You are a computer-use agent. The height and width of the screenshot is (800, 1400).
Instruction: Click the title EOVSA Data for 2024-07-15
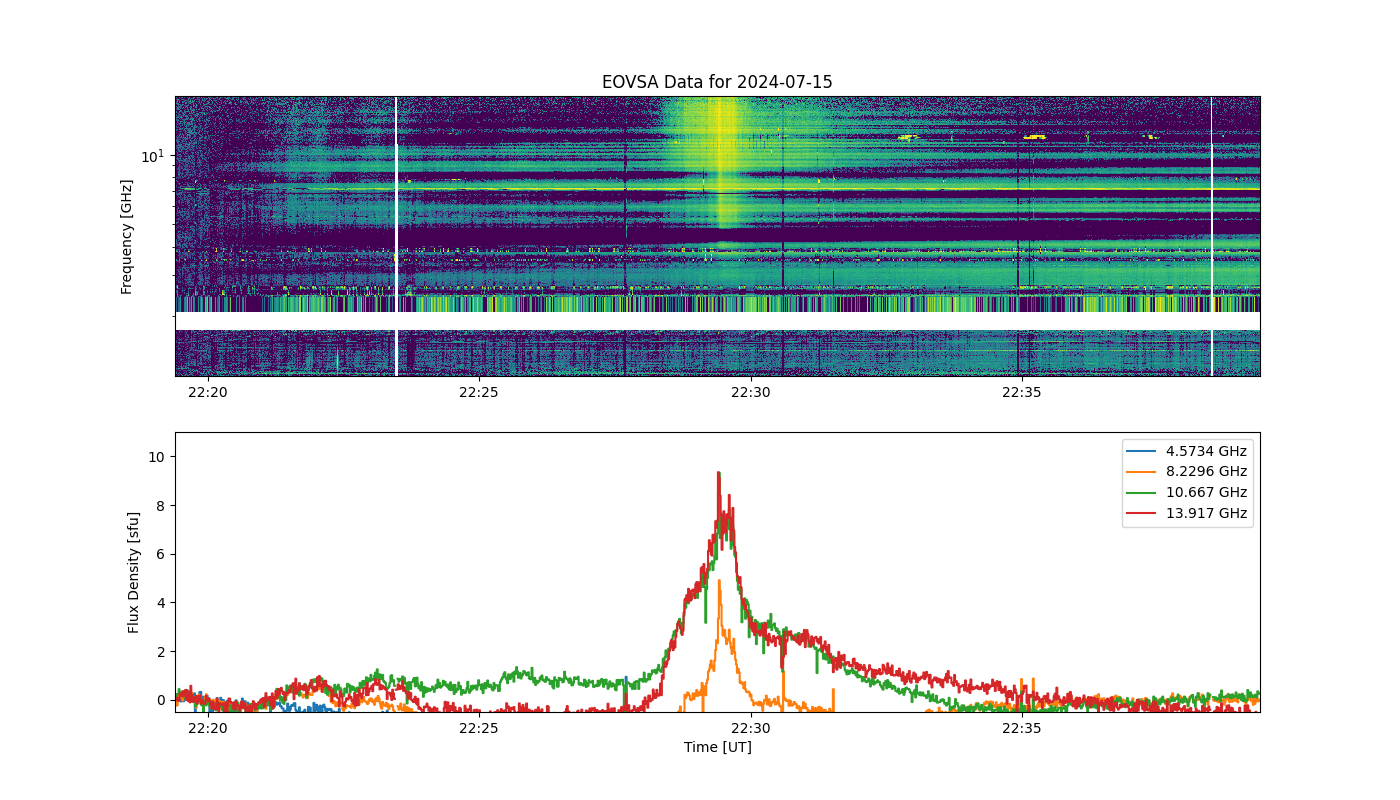(x=717, y=82)
